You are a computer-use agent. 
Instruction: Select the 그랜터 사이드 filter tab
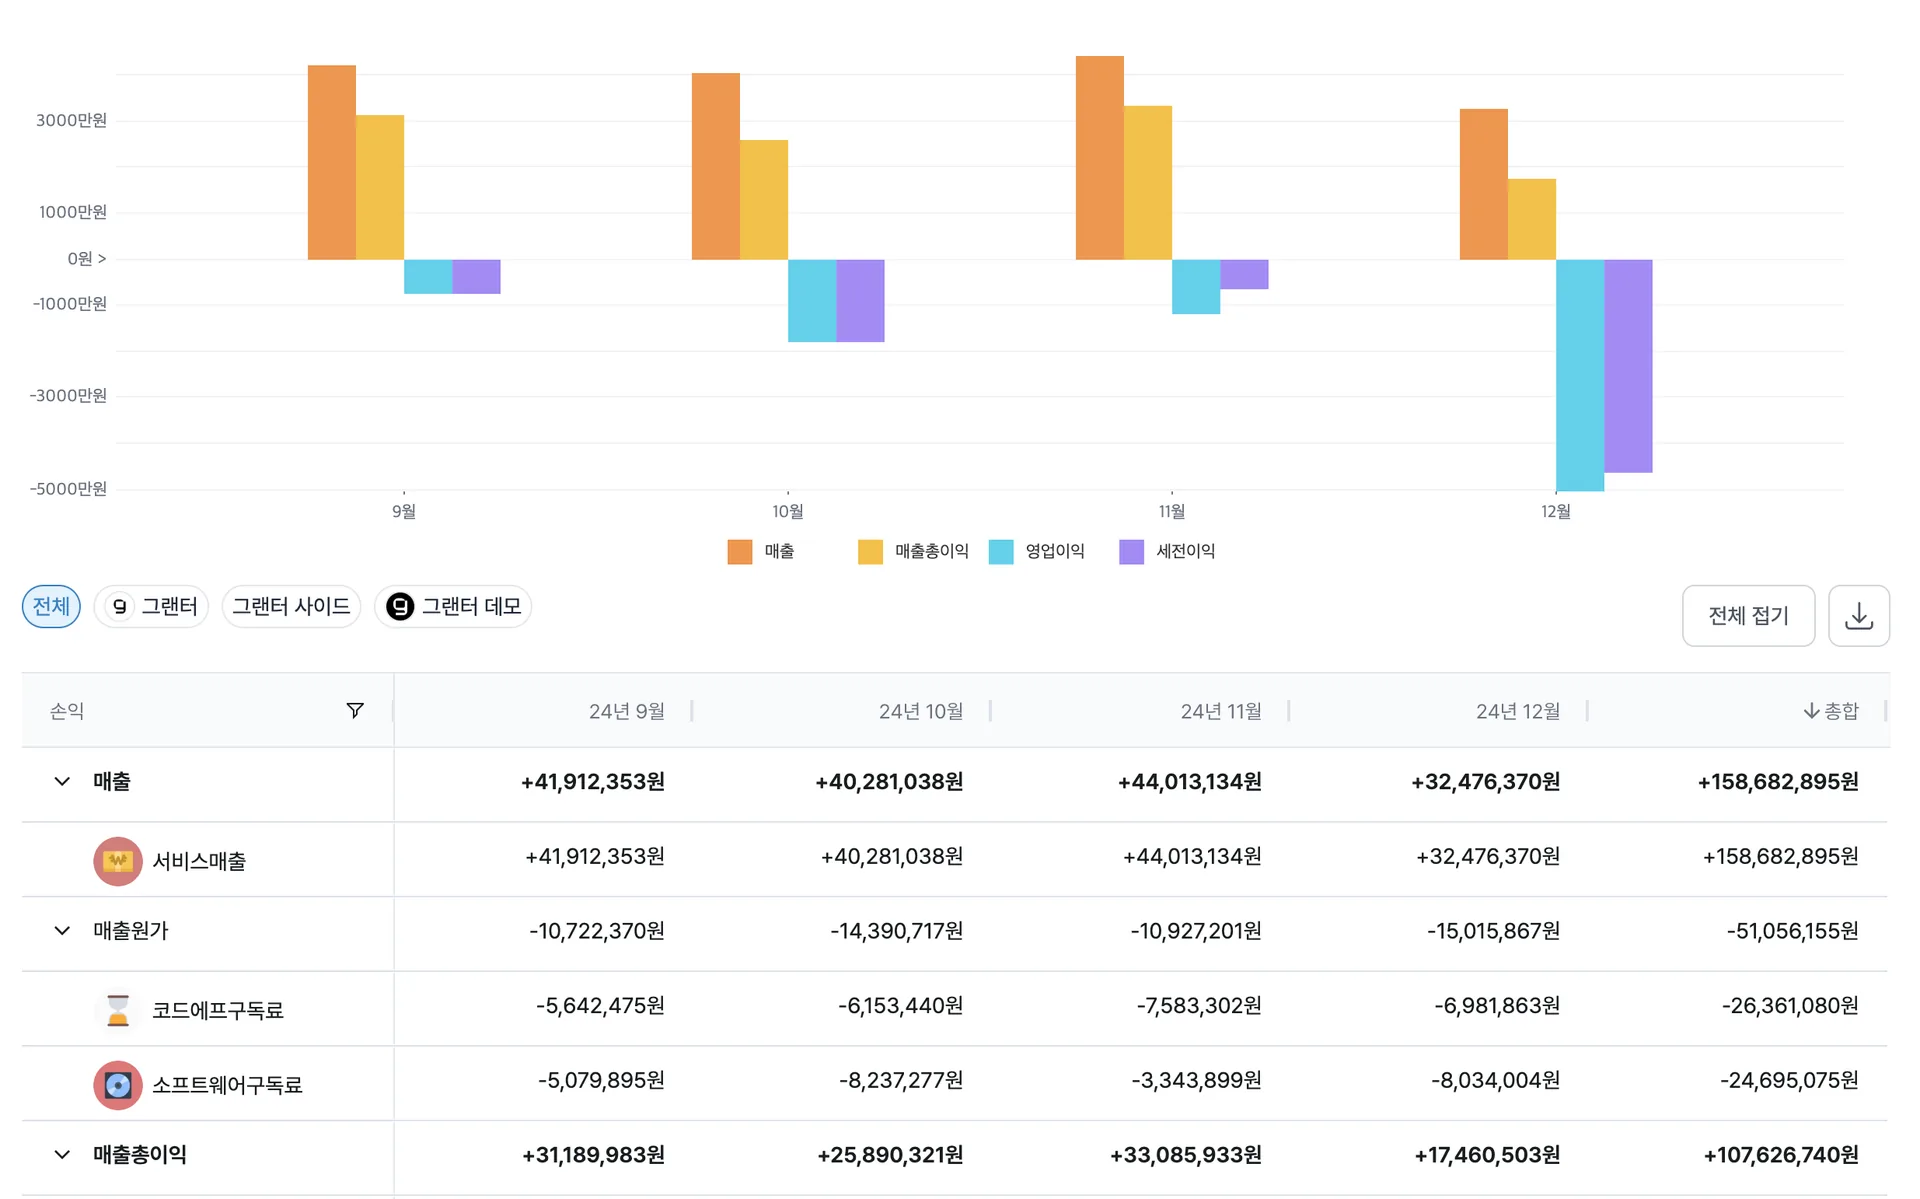[x=291, y=606]
